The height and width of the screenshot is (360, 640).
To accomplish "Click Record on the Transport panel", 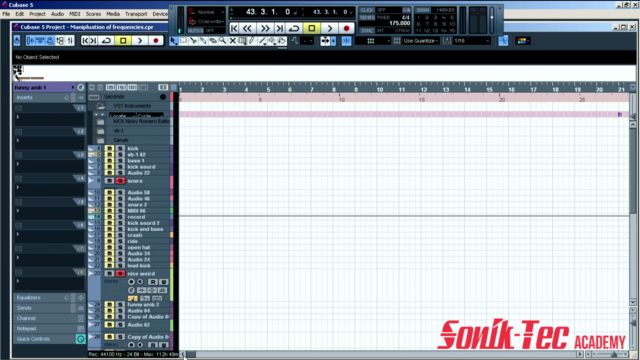I will click(346, 28).
